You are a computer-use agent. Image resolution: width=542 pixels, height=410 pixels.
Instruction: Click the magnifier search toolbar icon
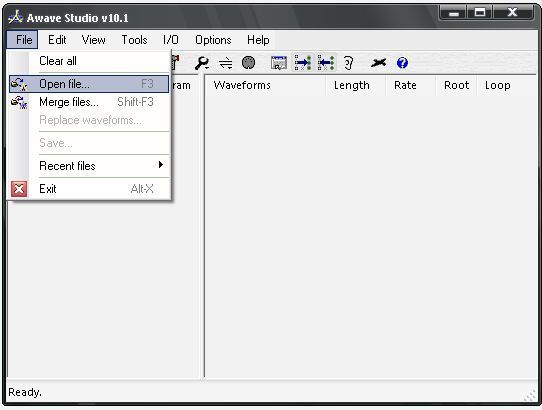point(202,63)
